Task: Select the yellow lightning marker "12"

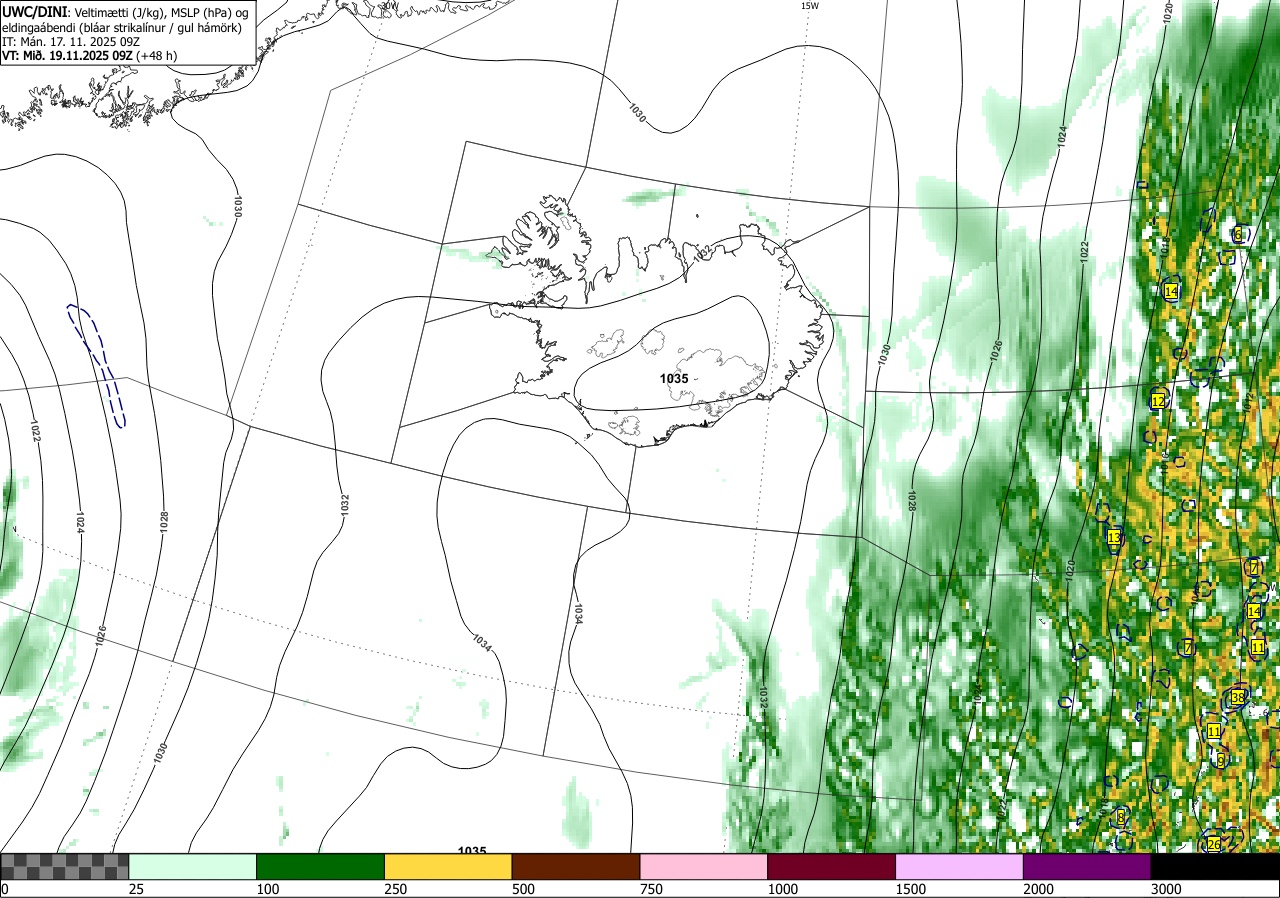Action: pyautogui.click(x=1158, y=401)
